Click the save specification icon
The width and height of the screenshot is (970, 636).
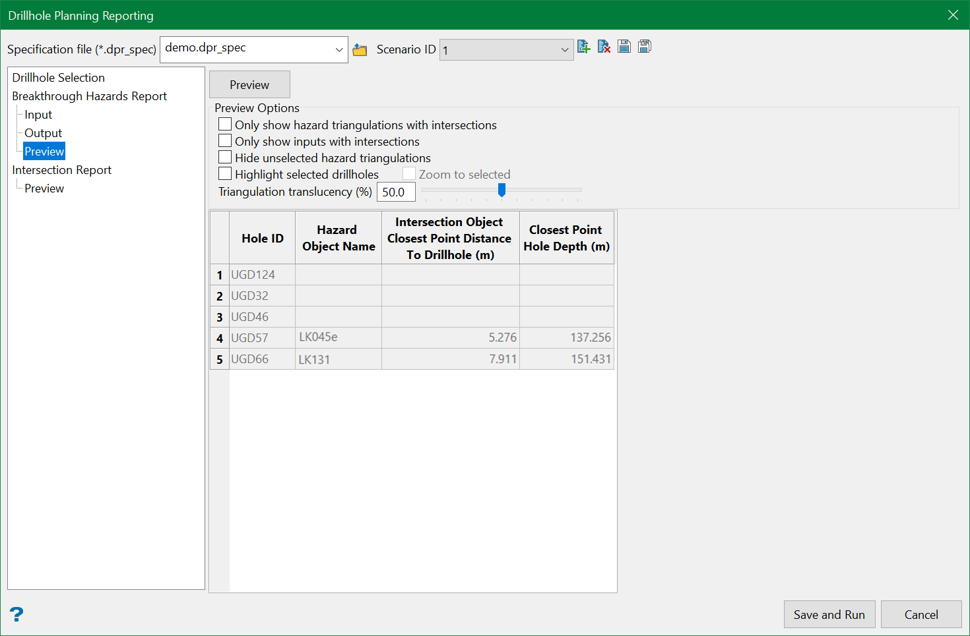624,47
